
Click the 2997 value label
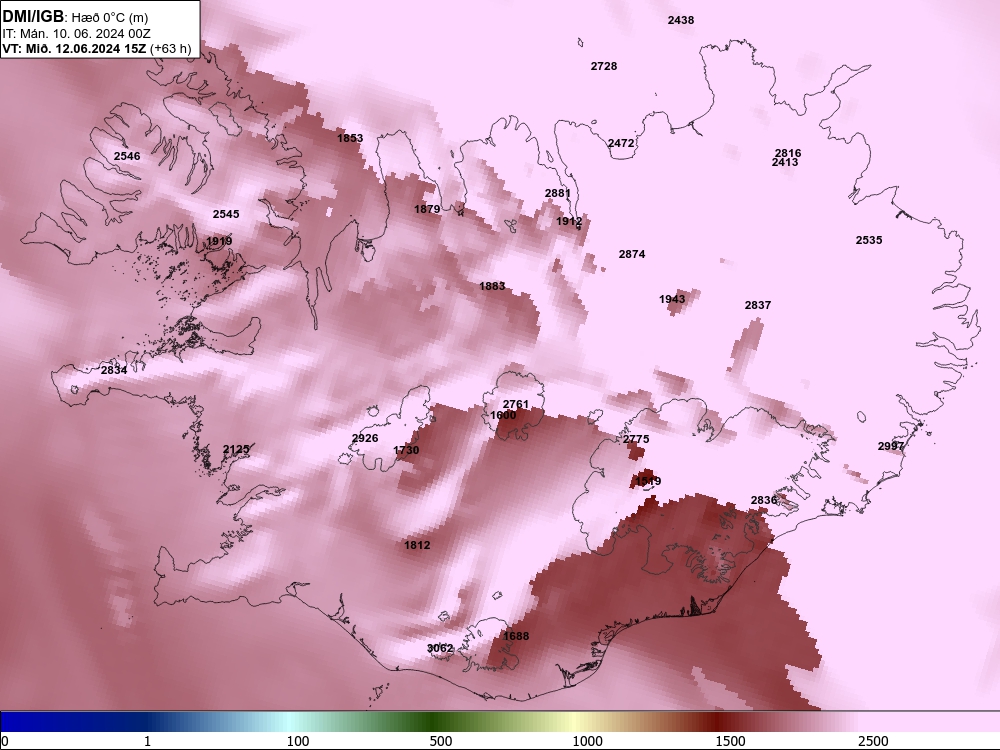pyautogui.click(x=891, y=446)
